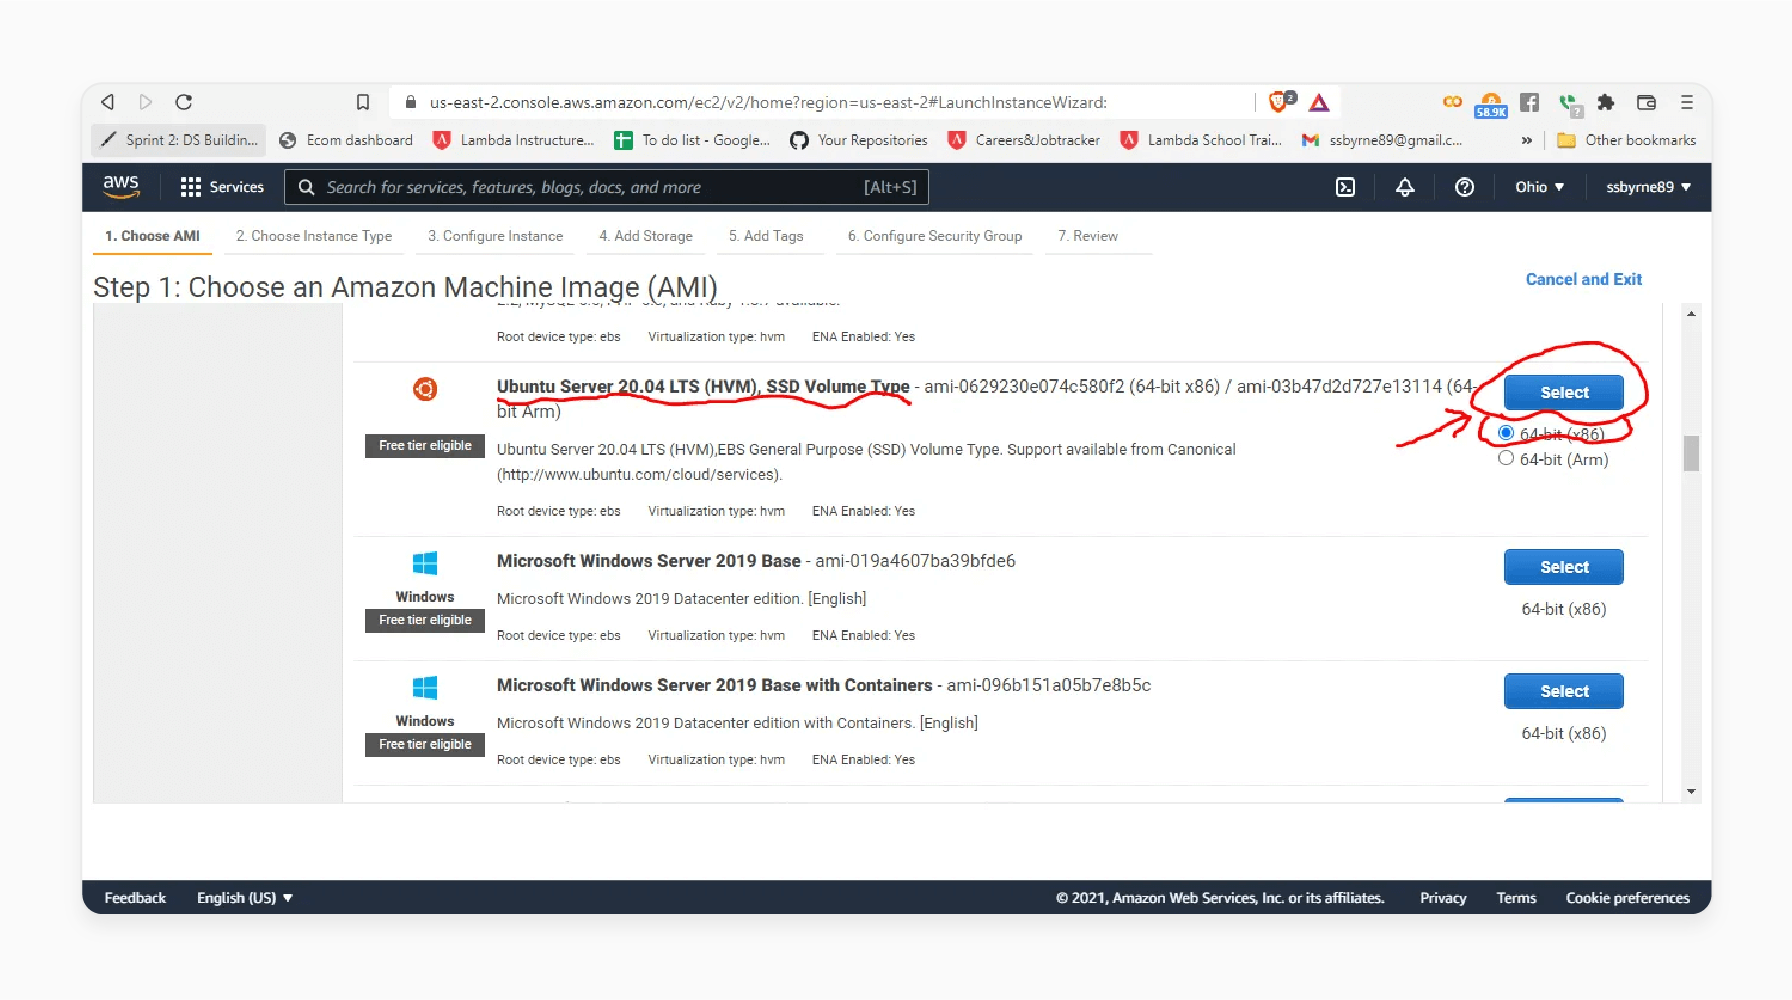
Task: Open the notifications bell icon
Action: (1405, 187)
